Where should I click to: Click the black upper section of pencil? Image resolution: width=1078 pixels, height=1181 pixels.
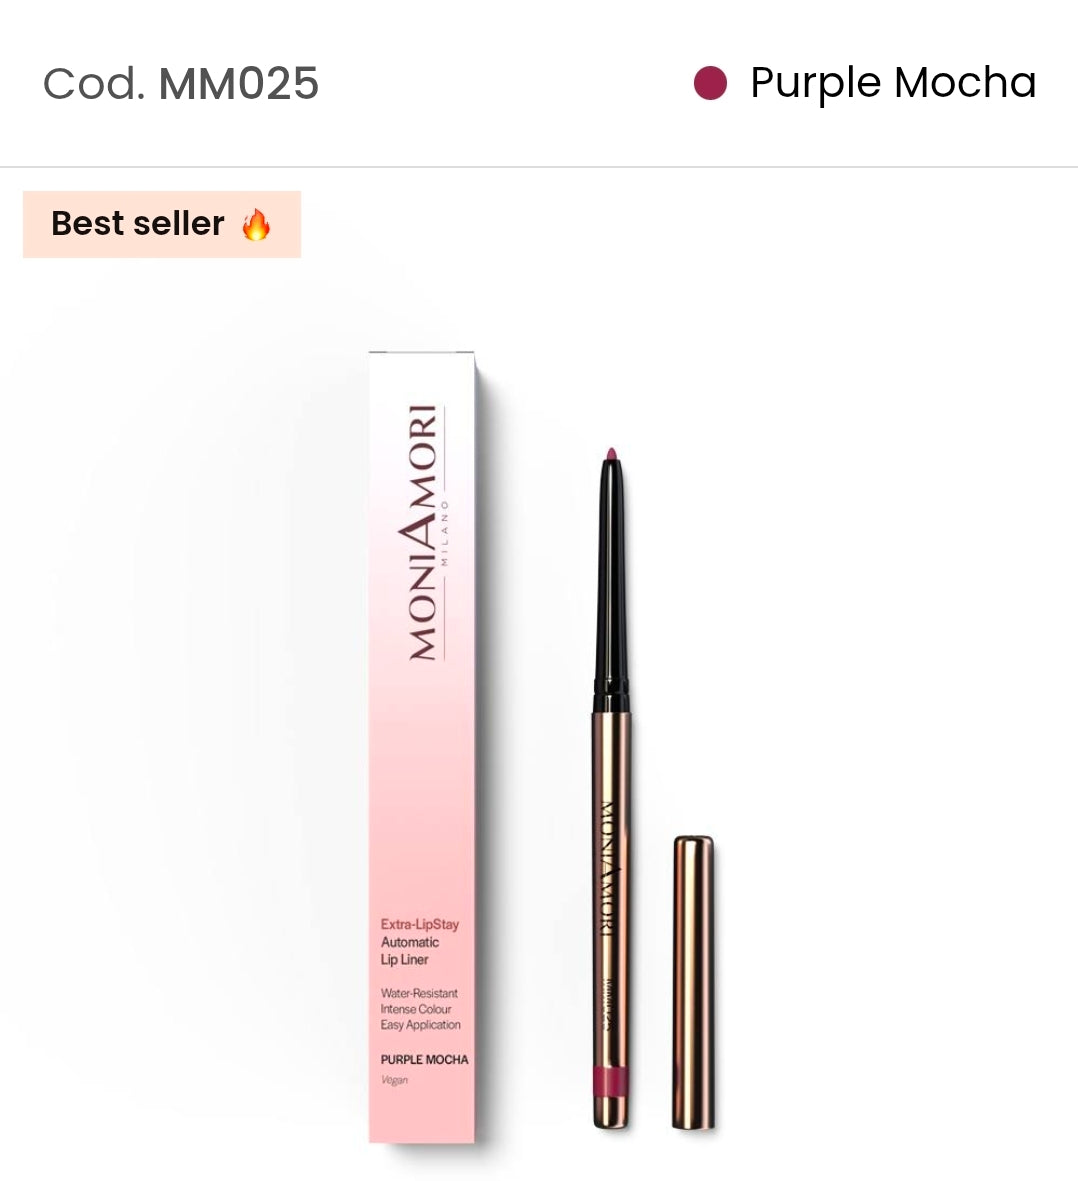(x=611, y=586)
